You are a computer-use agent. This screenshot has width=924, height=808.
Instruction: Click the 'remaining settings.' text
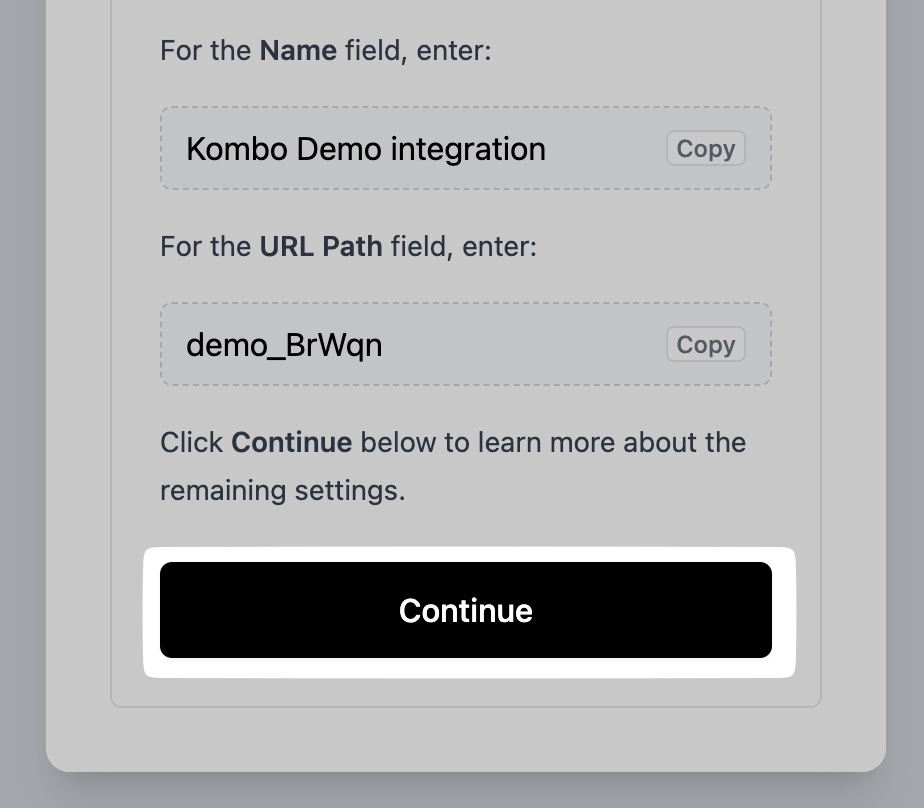coord(282,490)
